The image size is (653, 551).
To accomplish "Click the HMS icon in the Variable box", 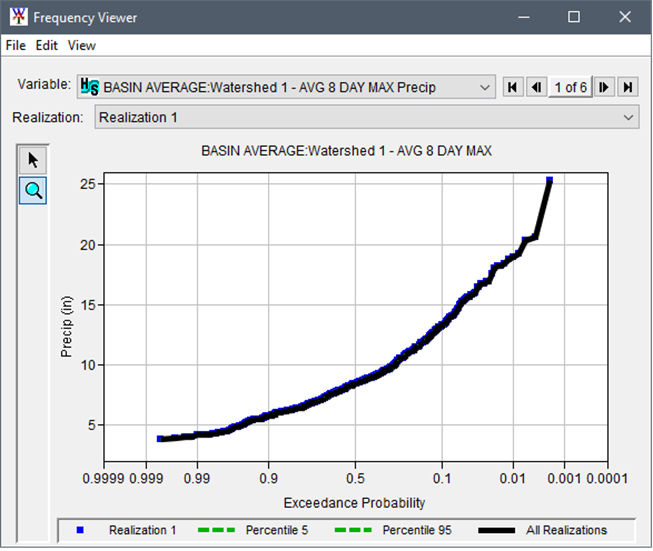I will point(90,87).
